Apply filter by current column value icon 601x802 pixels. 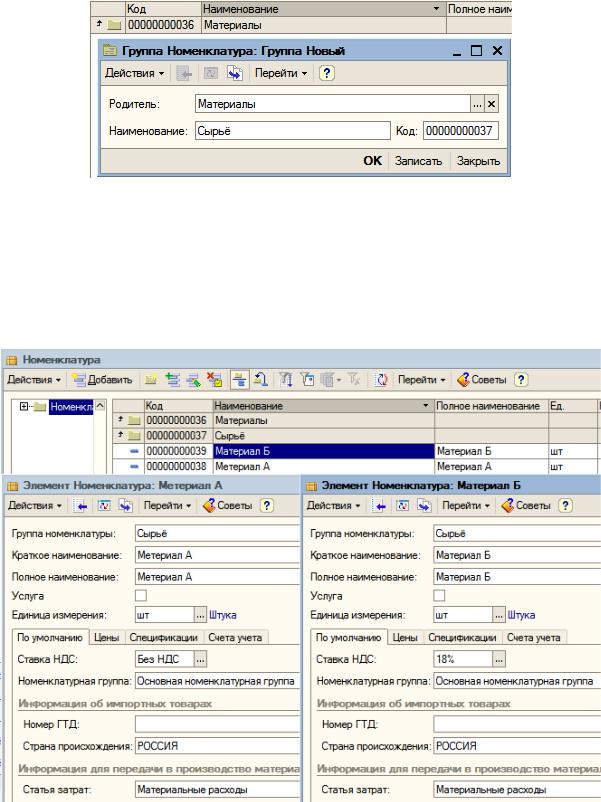[307, 380]
